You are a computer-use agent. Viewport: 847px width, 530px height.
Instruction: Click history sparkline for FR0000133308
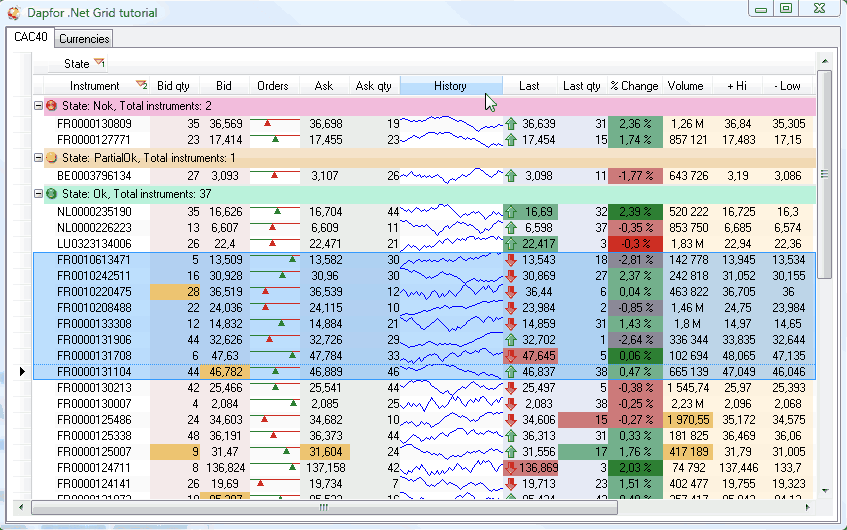click(452, 324)
